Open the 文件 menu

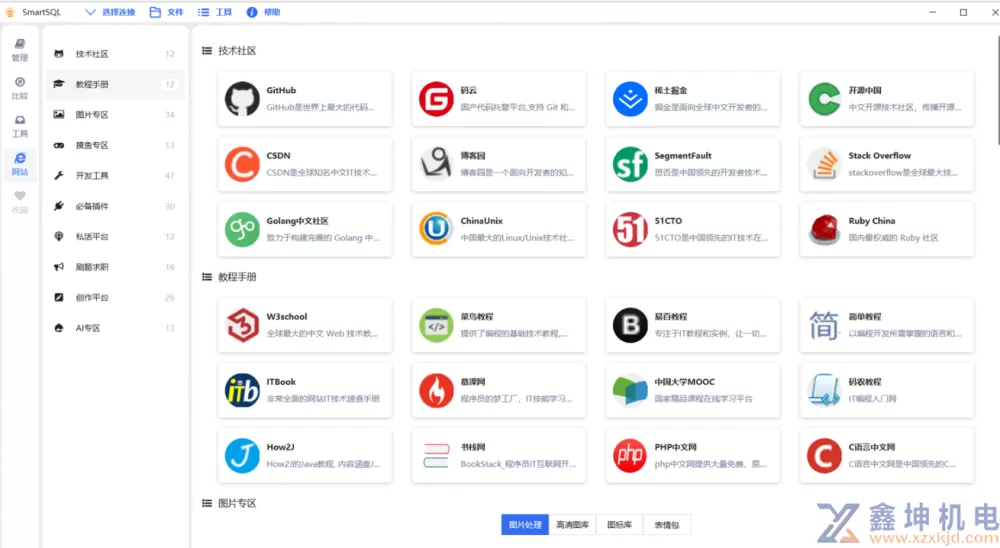click(166, 12)
